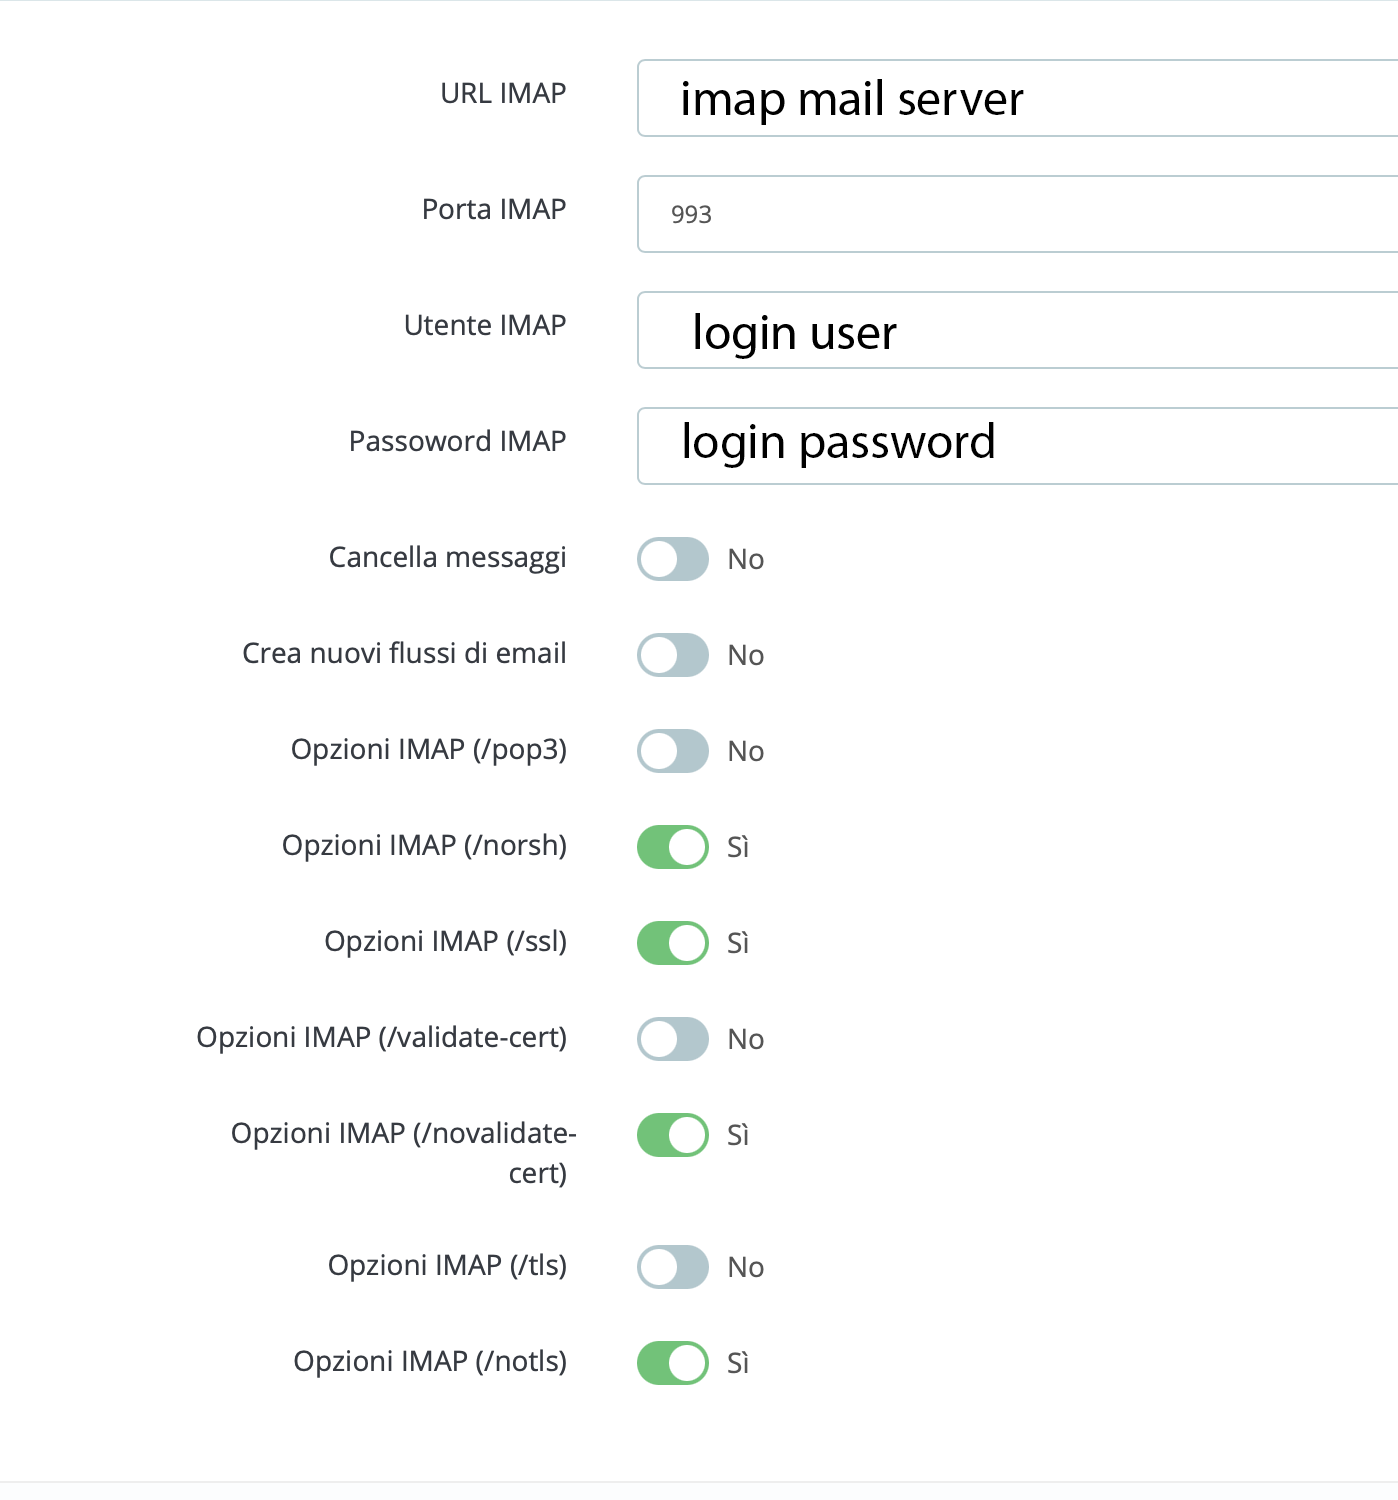This screenshot has width=1398, height=1500.
Task: Focus the Porta IMAP field showing 993
Action: pyautogui.click(x=1017, y=214)
